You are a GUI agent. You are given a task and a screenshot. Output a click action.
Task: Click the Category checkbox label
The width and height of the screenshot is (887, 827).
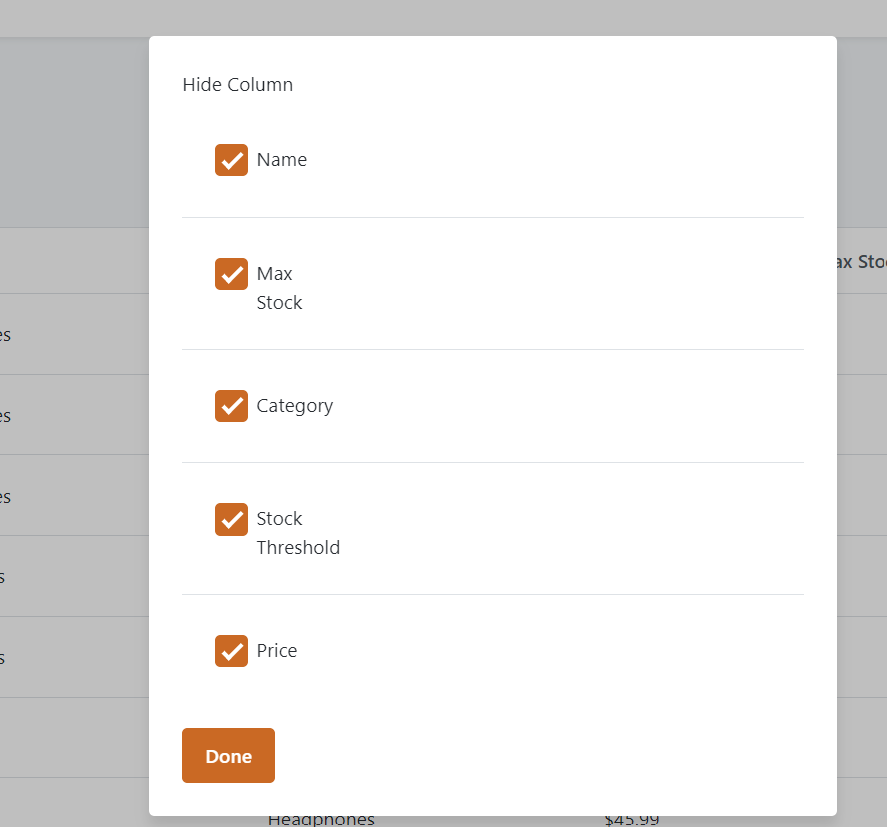click(x=294, y=405)
